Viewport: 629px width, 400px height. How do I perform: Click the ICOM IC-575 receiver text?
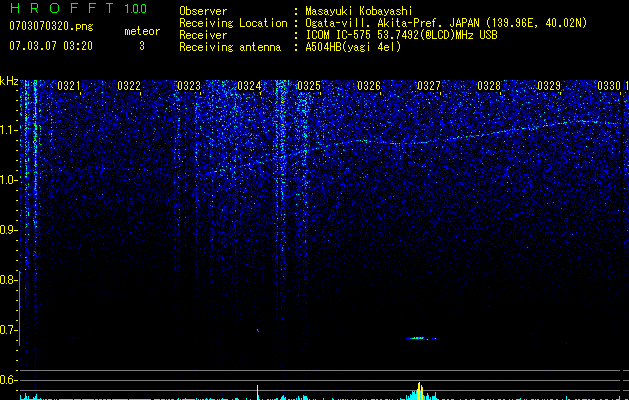pos(401,35)
